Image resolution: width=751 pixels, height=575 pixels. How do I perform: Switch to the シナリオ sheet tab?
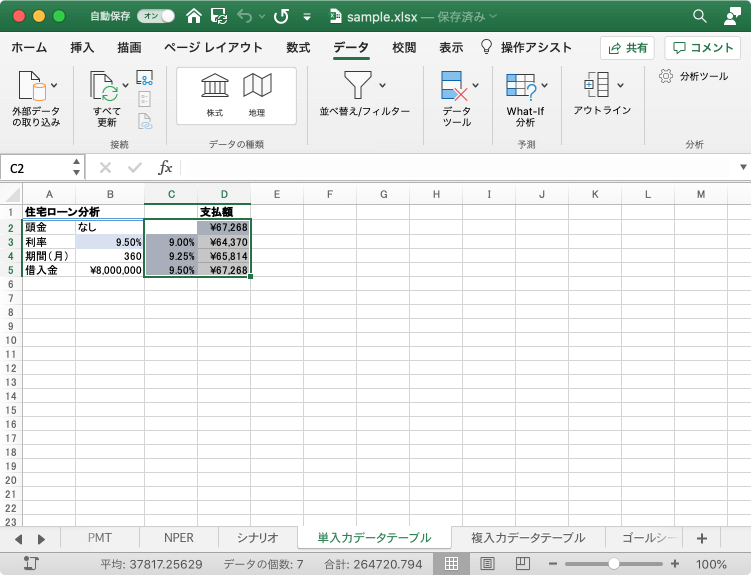coord(258,538)
